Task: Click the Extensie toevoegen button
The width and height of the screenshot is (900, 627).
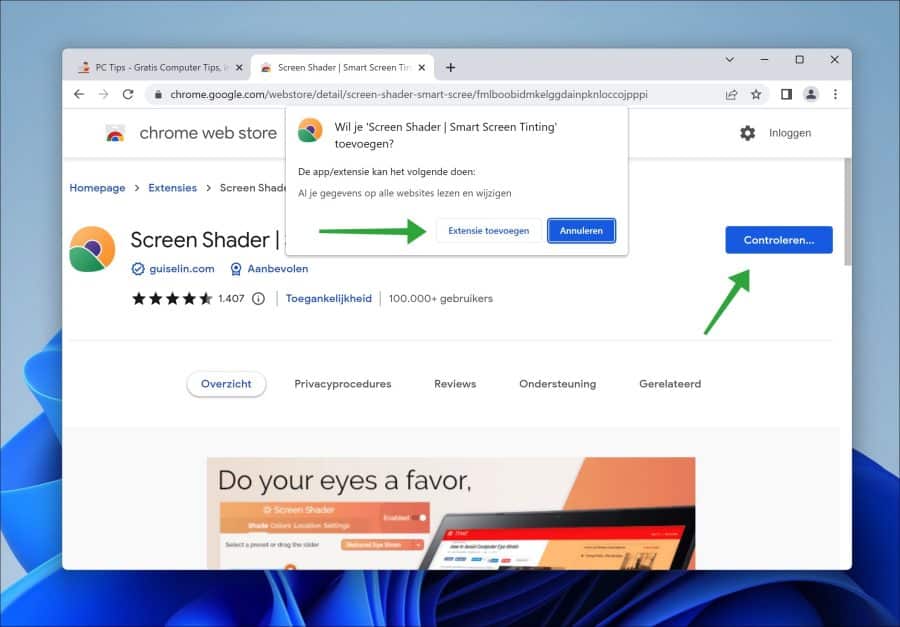Action: point(488,231)
